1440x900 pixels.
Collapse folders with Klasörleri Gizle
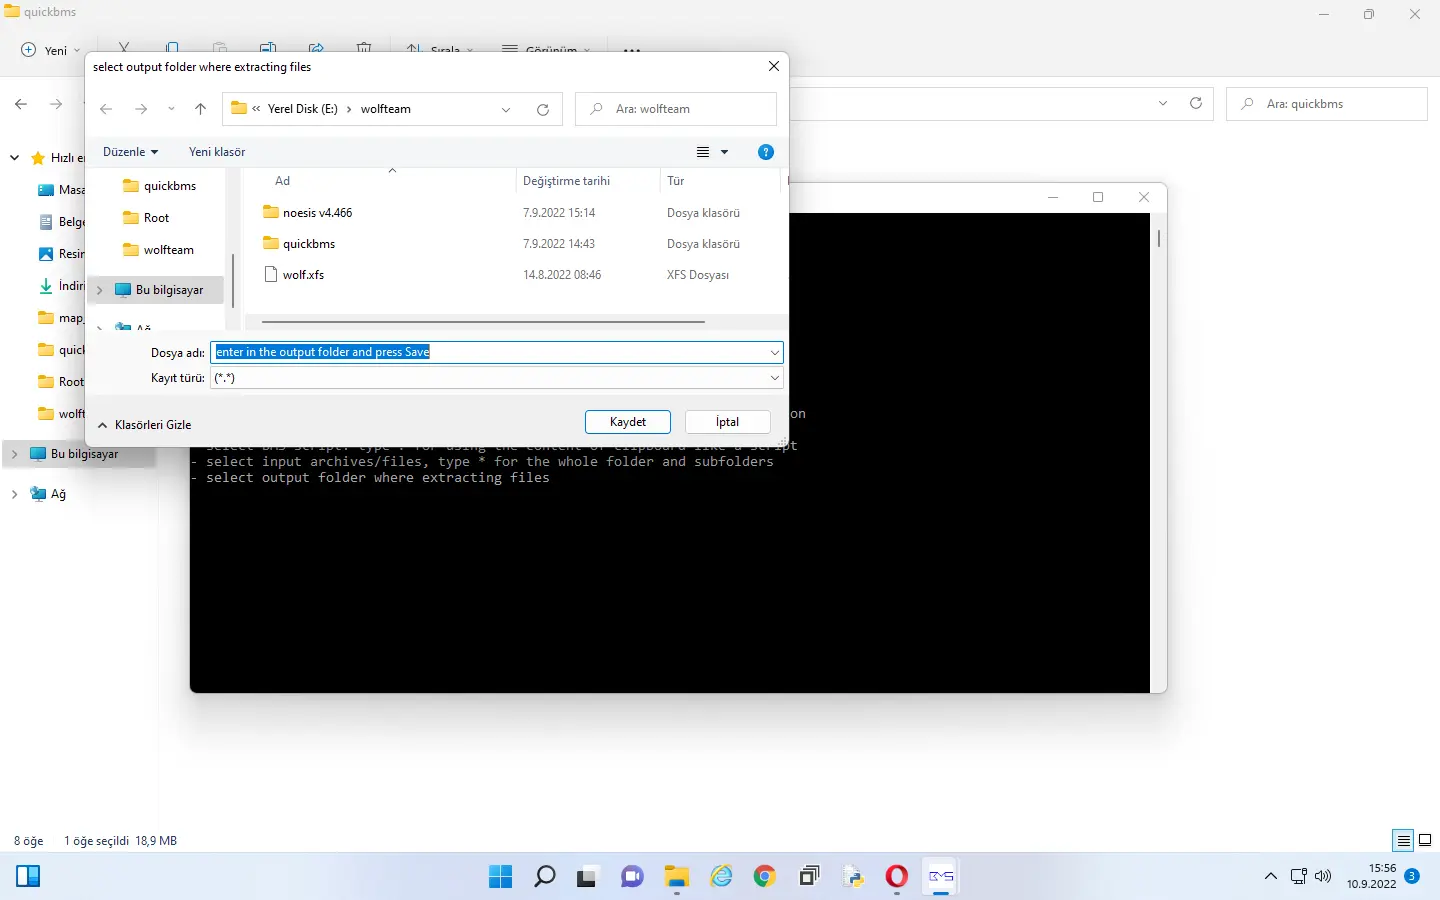coord(144,425)
